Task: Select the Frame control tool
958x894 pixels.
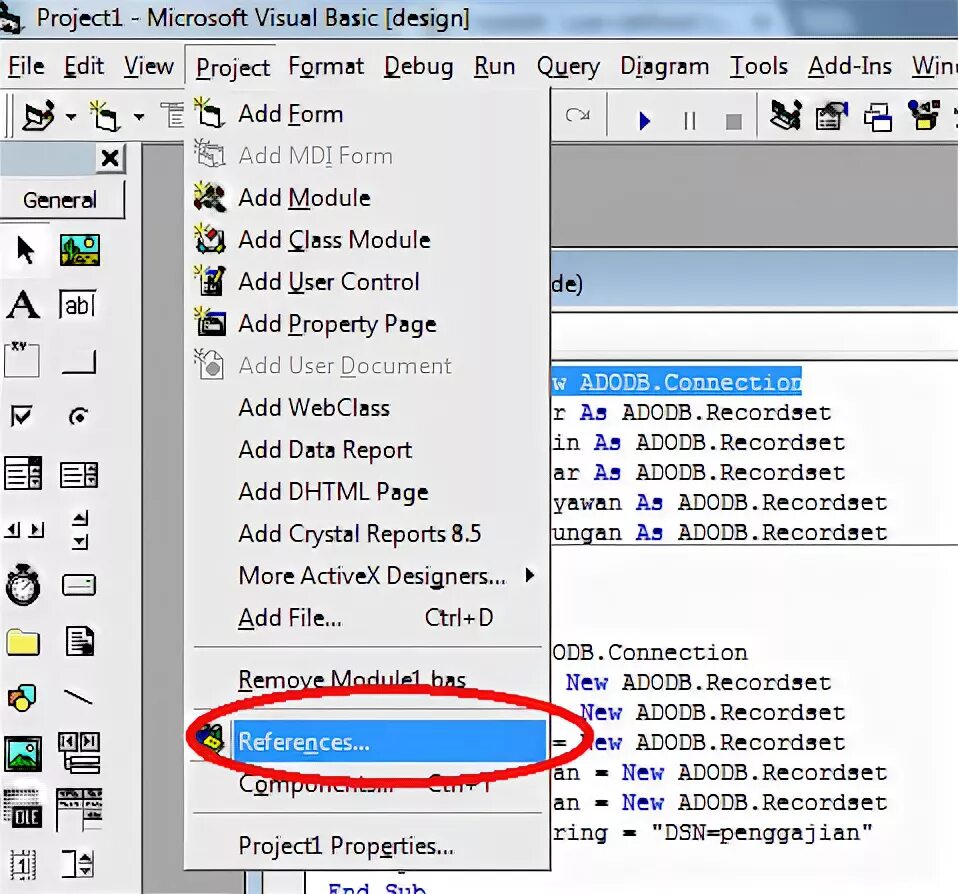Action: [x=22, y=360]
